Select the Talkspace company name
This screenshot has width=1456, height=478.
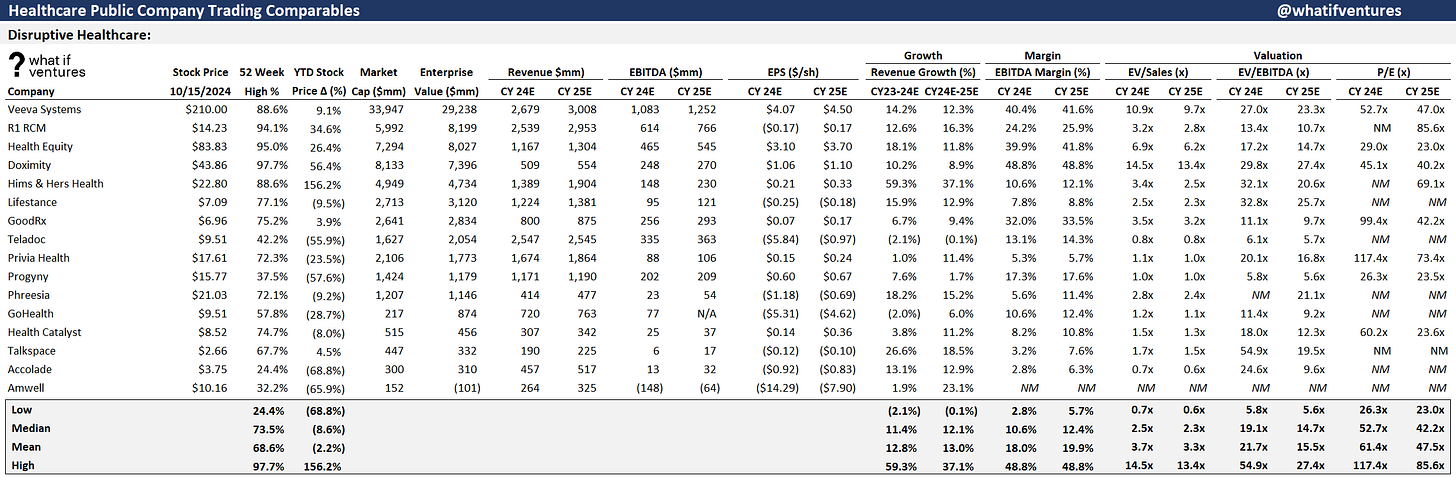click(x=33, y=352)
